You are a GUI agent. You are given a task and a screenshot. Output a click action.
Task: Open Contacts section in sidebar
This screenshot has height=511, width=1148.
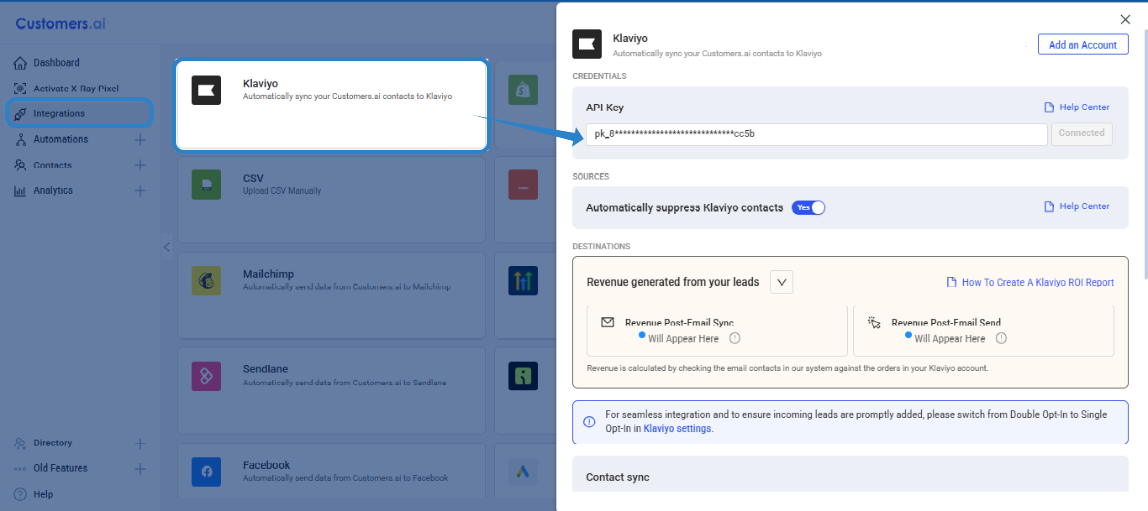click(52, 165)
